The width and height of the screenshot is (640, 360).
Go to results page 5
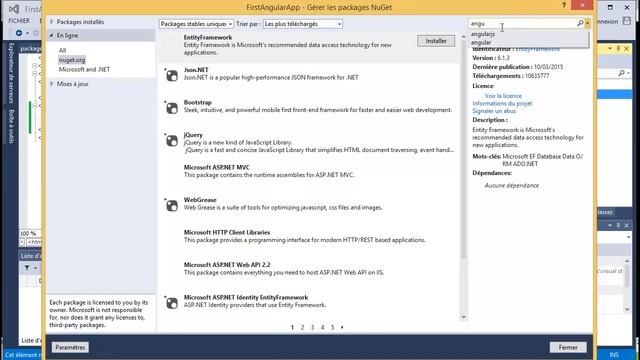coord(332,327)
